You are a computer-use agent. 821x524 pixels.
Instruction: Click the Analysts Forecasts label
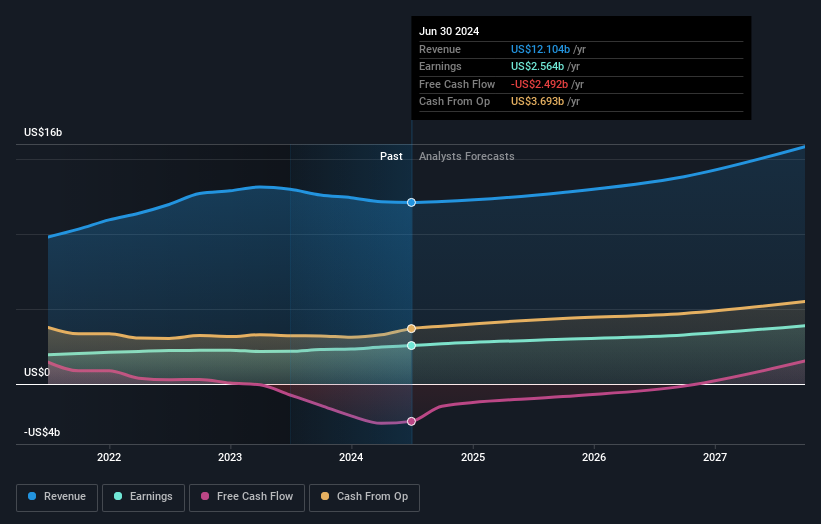coord(467,157)
